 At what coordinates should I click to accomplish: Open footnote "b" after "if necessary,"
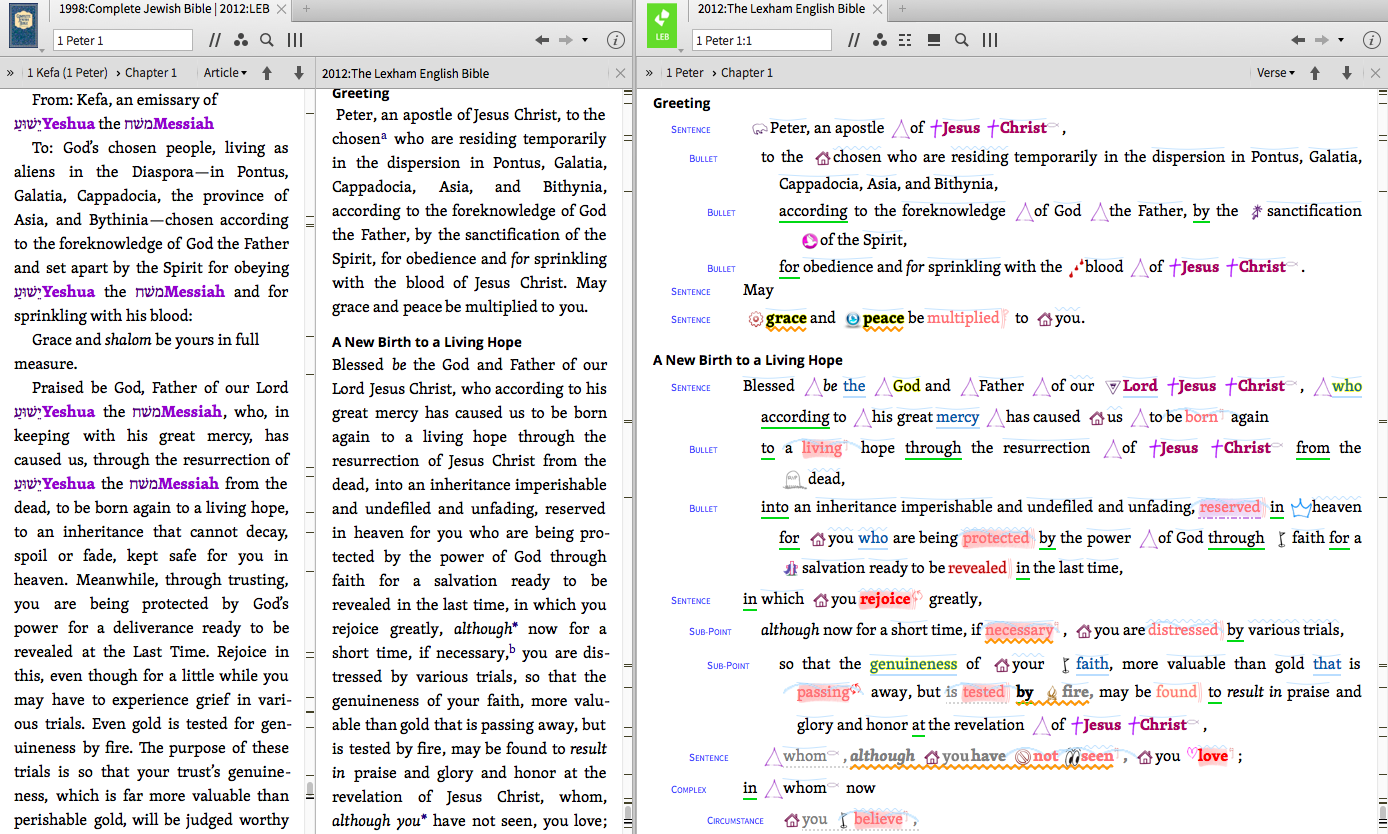click(512, 650)
